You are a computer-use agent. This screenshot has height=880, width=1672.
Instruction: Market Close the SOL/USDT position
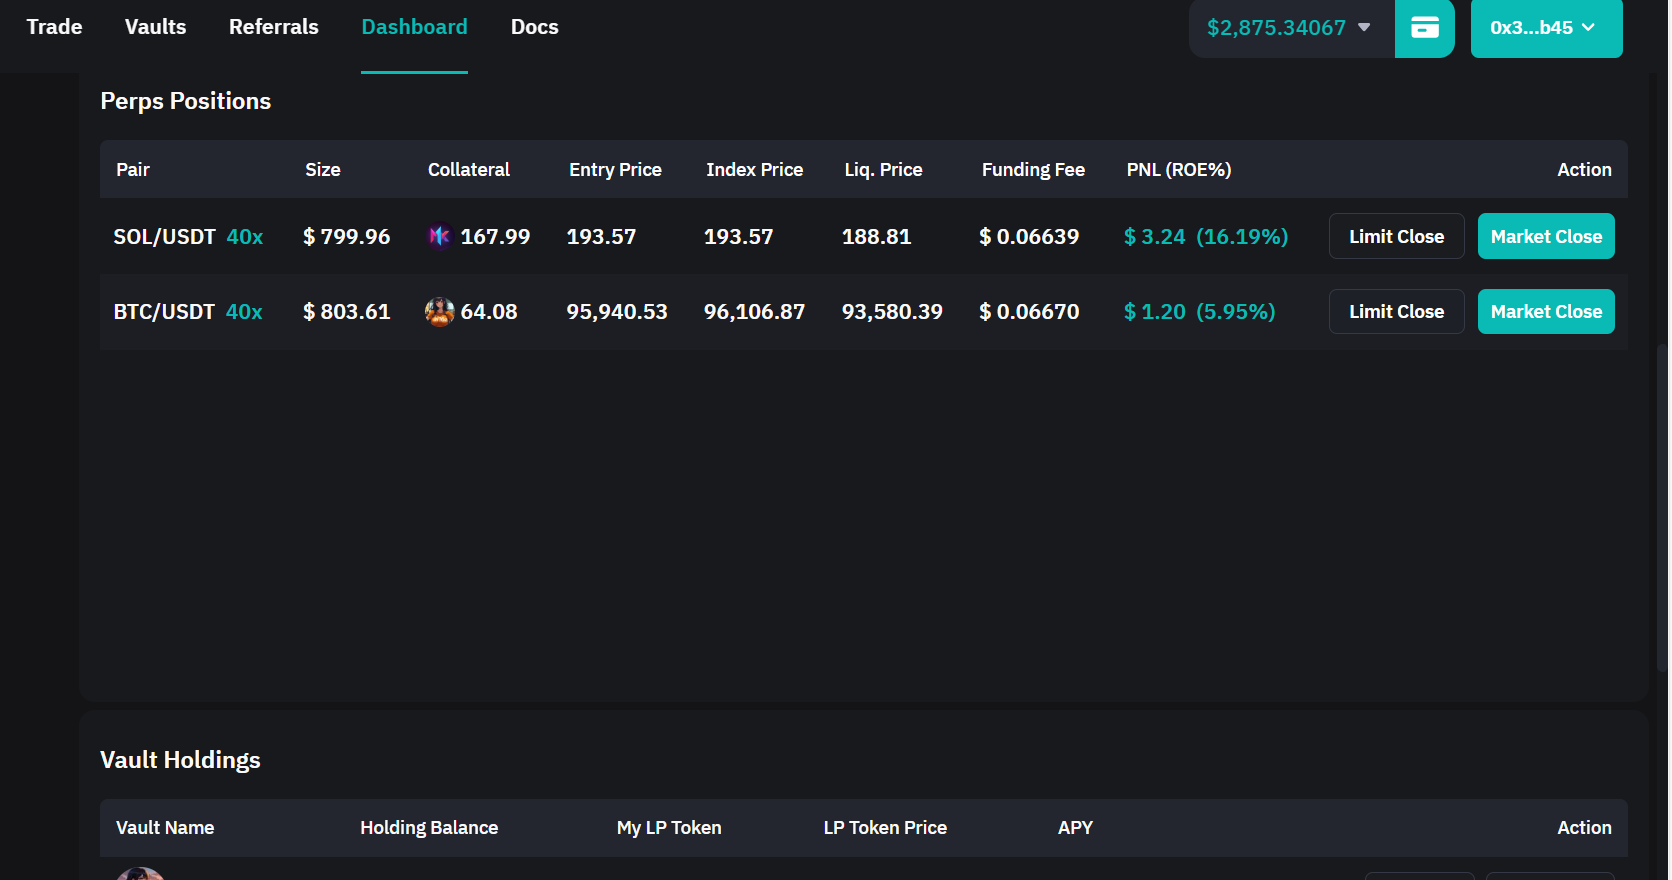pyautogui.click(x=1546, y=236)
